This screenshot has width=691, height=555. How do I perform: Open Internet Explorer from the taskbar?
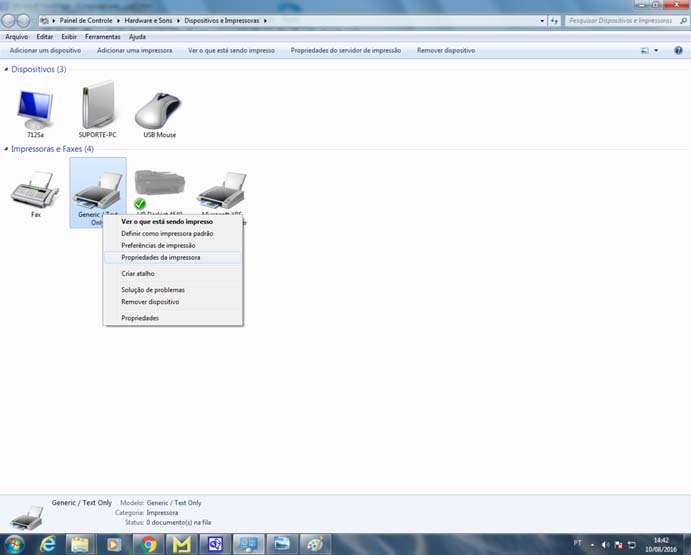tap(47, 544)
